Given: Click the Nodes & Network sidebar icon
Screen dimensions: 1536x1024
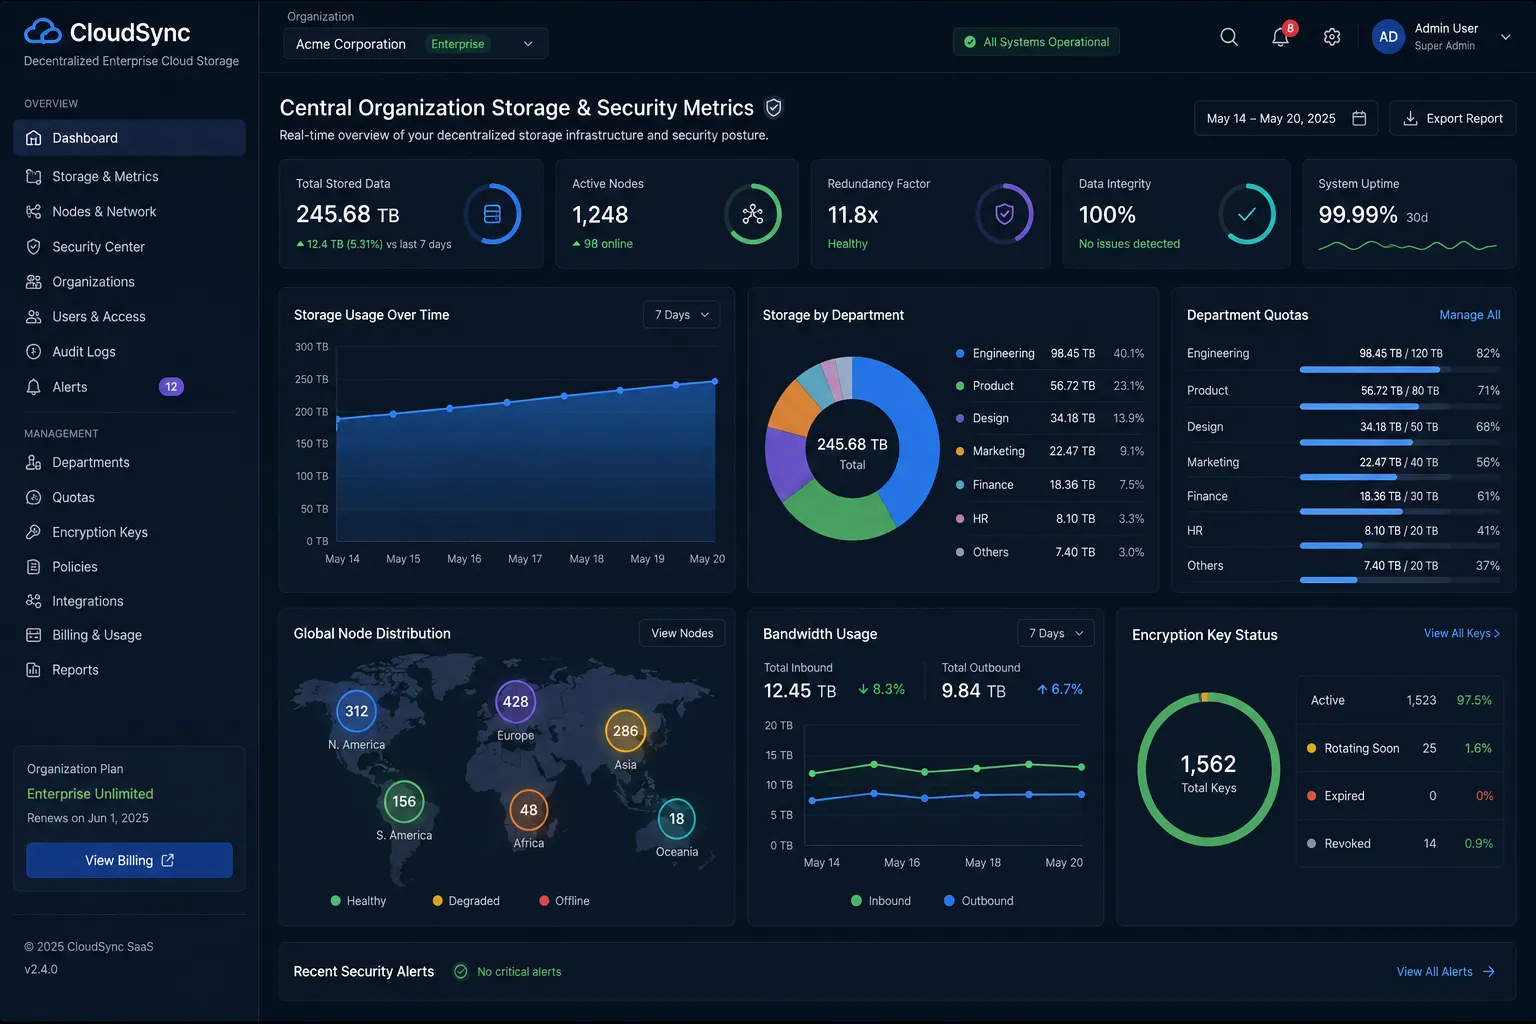Looking at the screenshot, I should pyautogui.click(x=33, y=211).
